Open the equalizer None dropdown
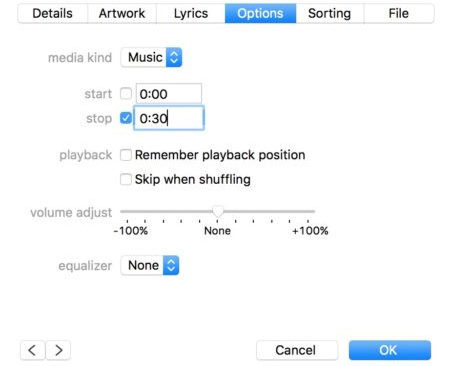Image resolution: width=451 pixels, height=366 pixels. click(x=150, y=265)
